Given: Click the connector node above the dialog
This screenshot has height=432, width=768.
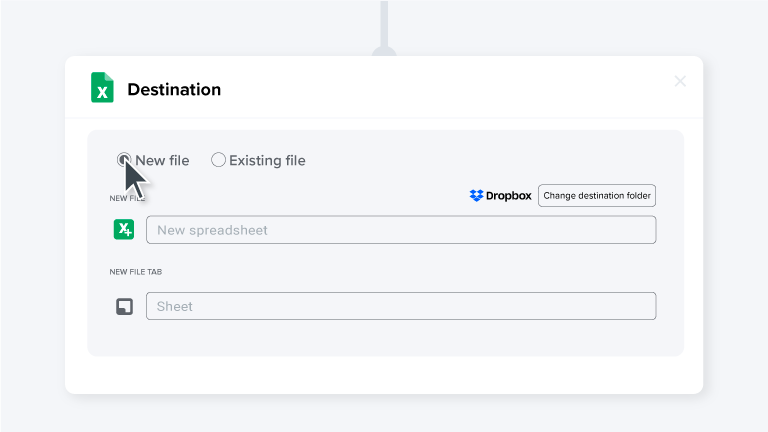Looking at the screenshot, I should [x=384, y=51].
